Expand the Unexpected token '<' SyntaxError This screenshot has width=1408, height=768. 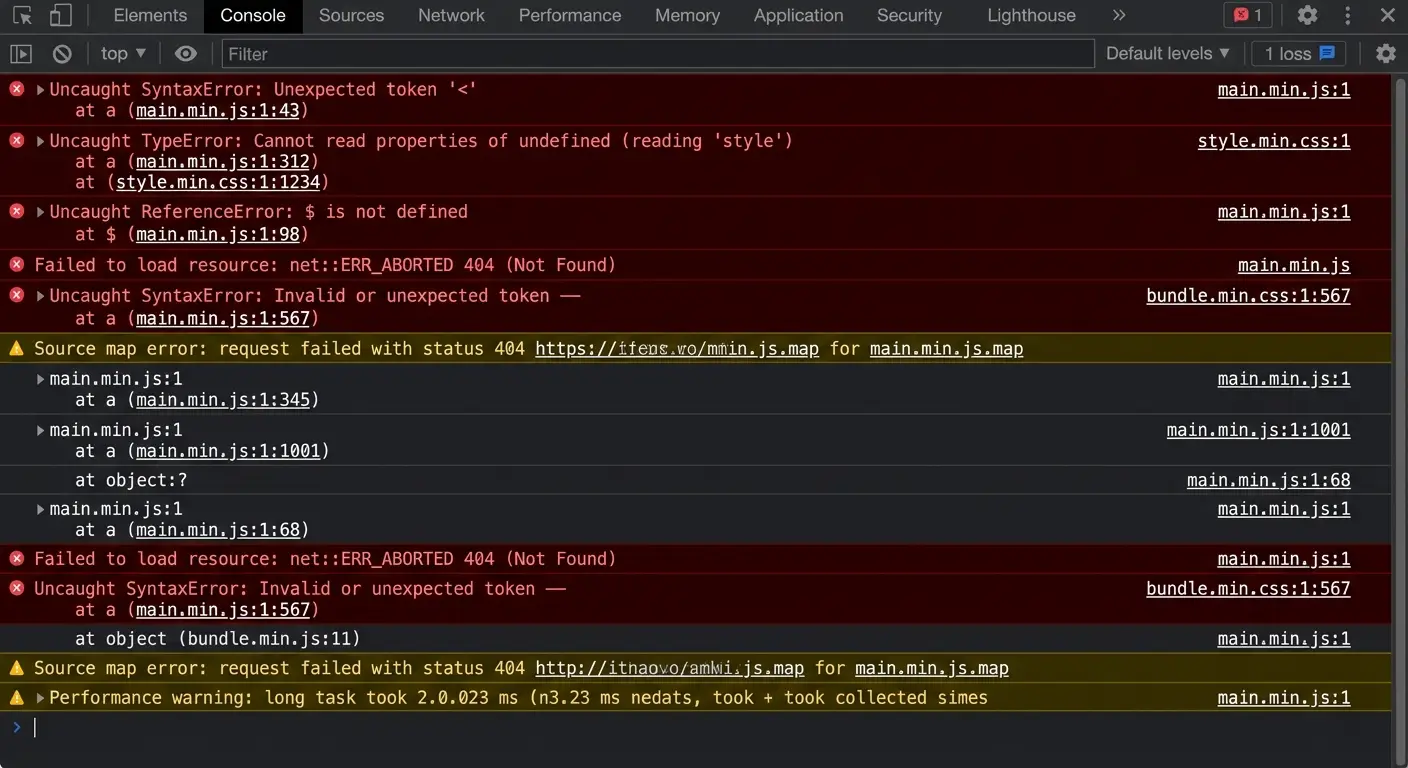point(40,90)
